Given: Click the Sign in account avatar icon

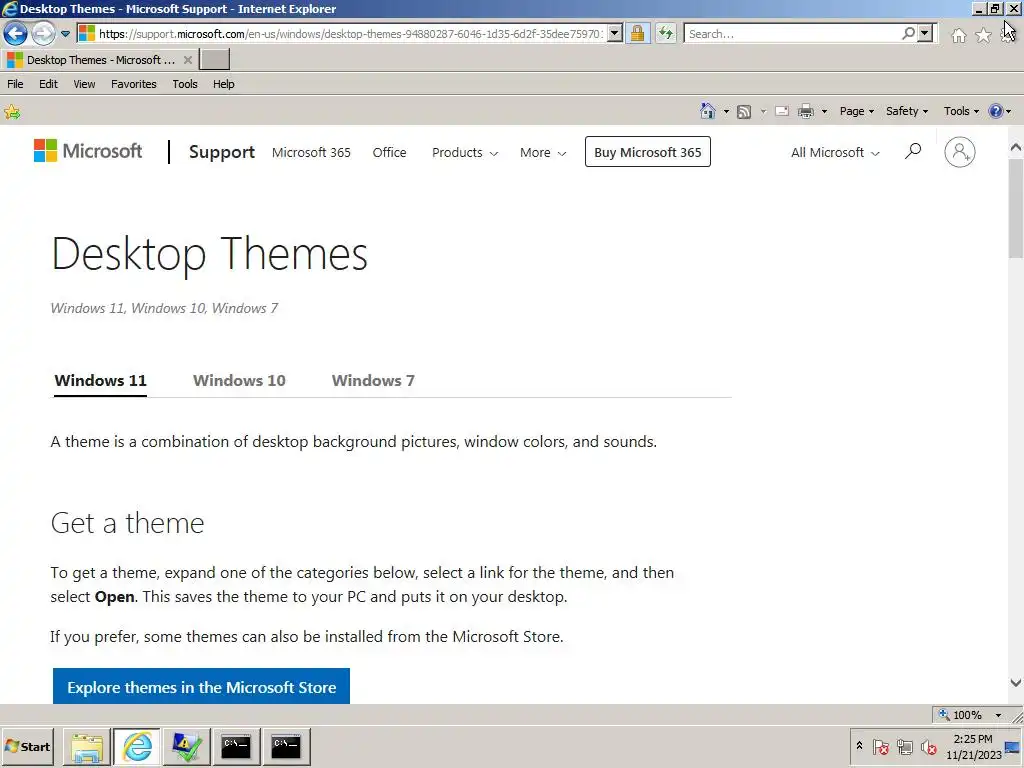Looking at the screenshot, I should click(960, 152).
